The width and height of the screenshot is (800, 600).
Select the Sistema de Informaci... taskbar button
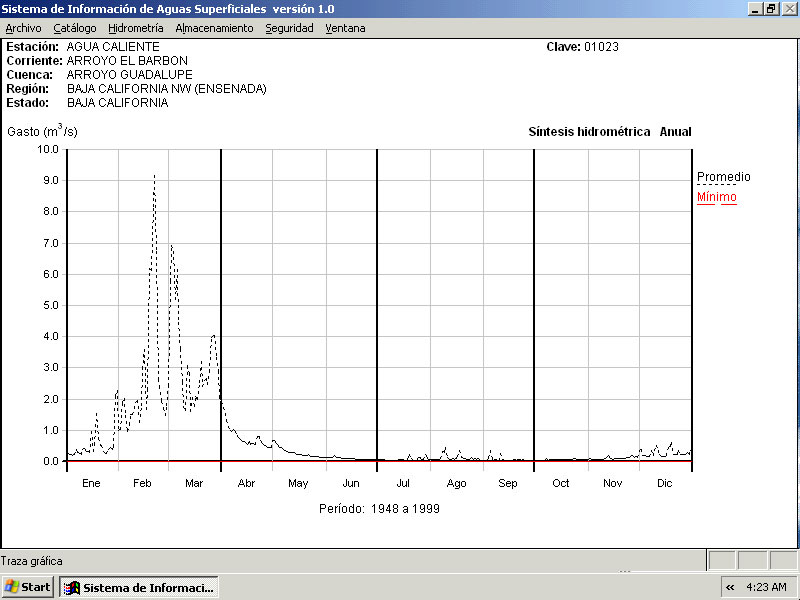[138, 587]
